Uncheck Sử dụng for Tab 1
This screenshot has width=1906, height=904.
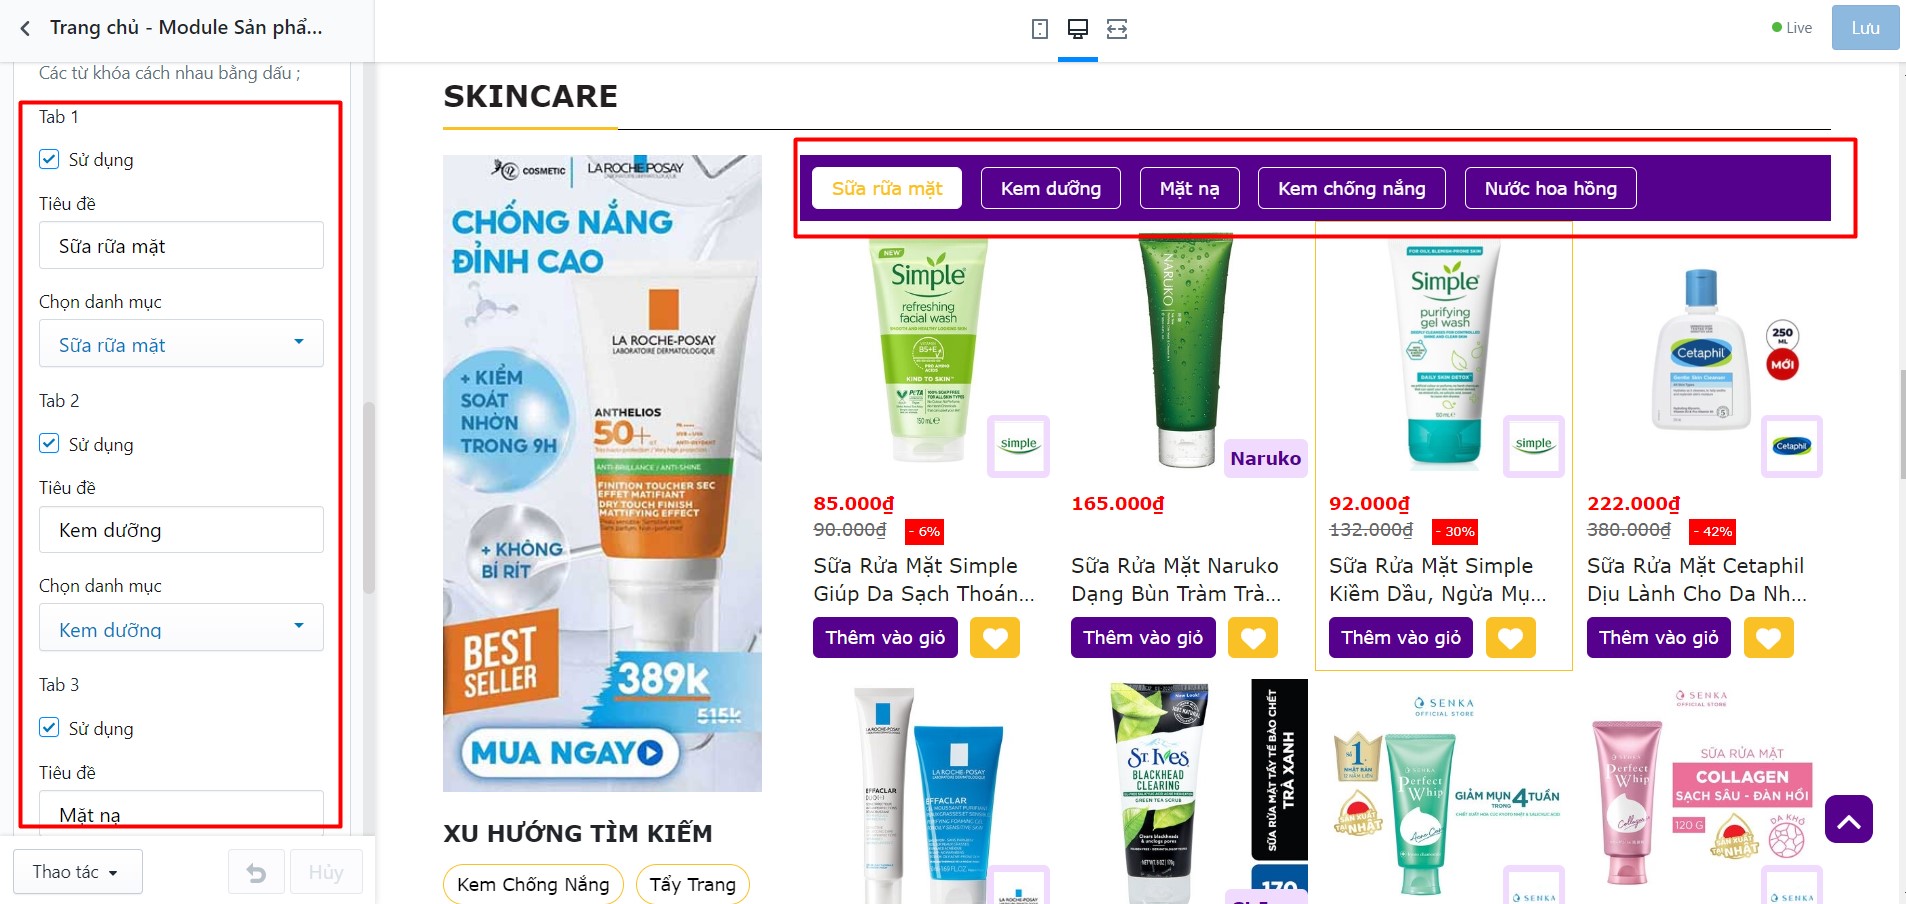coord(49,159)
